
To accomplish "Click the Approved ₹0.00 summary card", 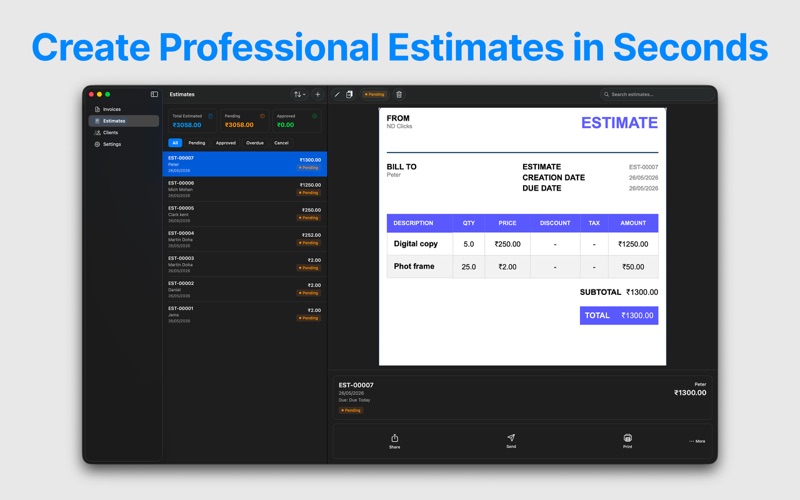I will coord(296,121).
